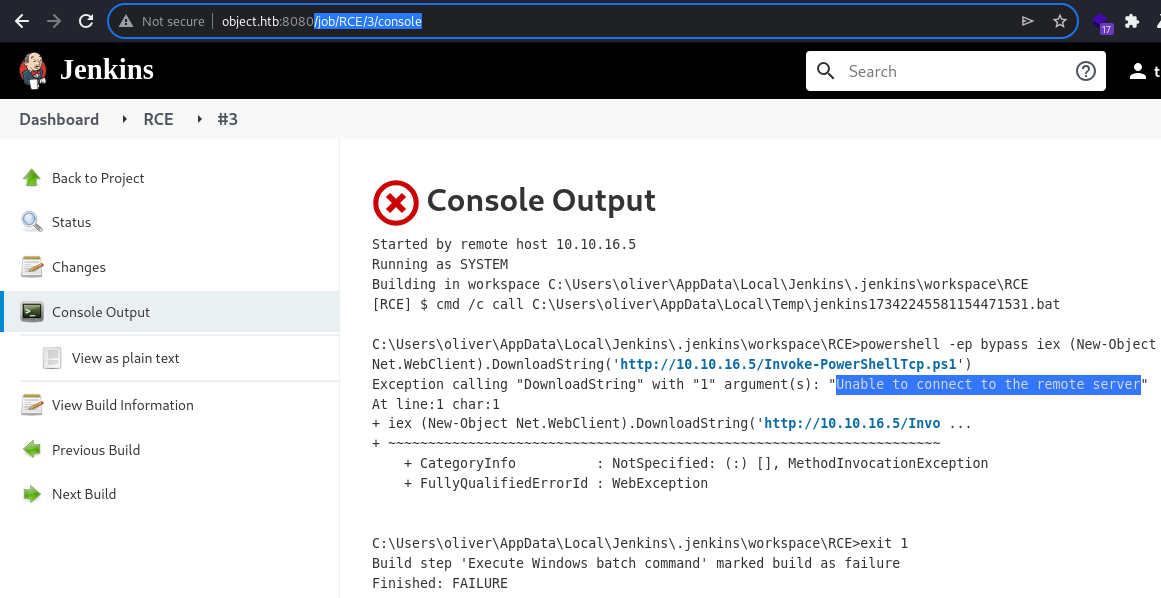Click the notepad Changes icon
Screen dimensions: 1161x598
click(32, 267)
